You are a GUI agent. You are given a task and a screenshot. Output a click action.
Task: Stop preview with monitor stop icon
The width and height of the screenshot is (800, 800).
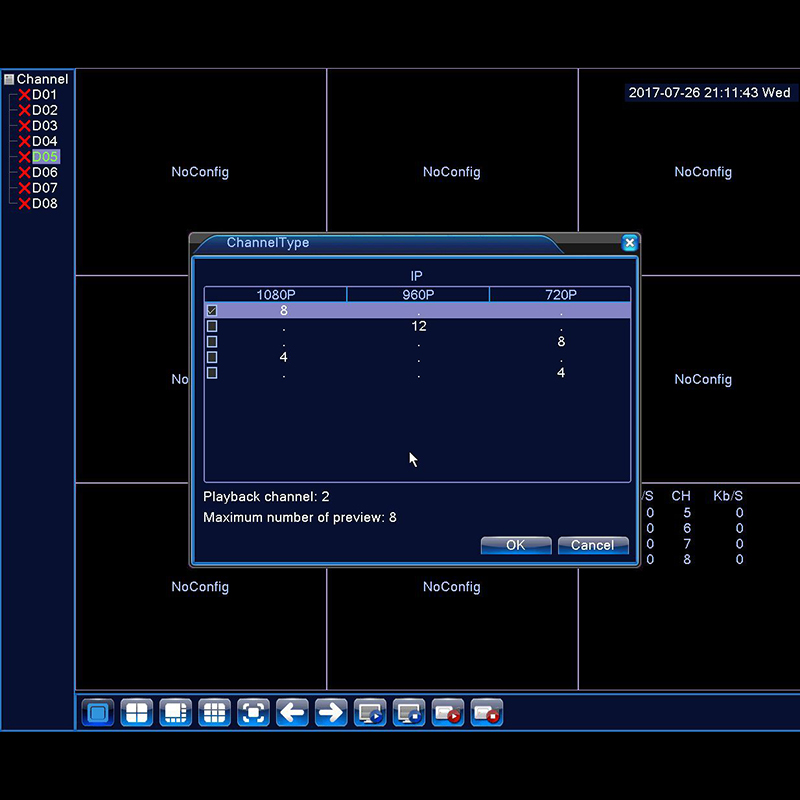409,713
